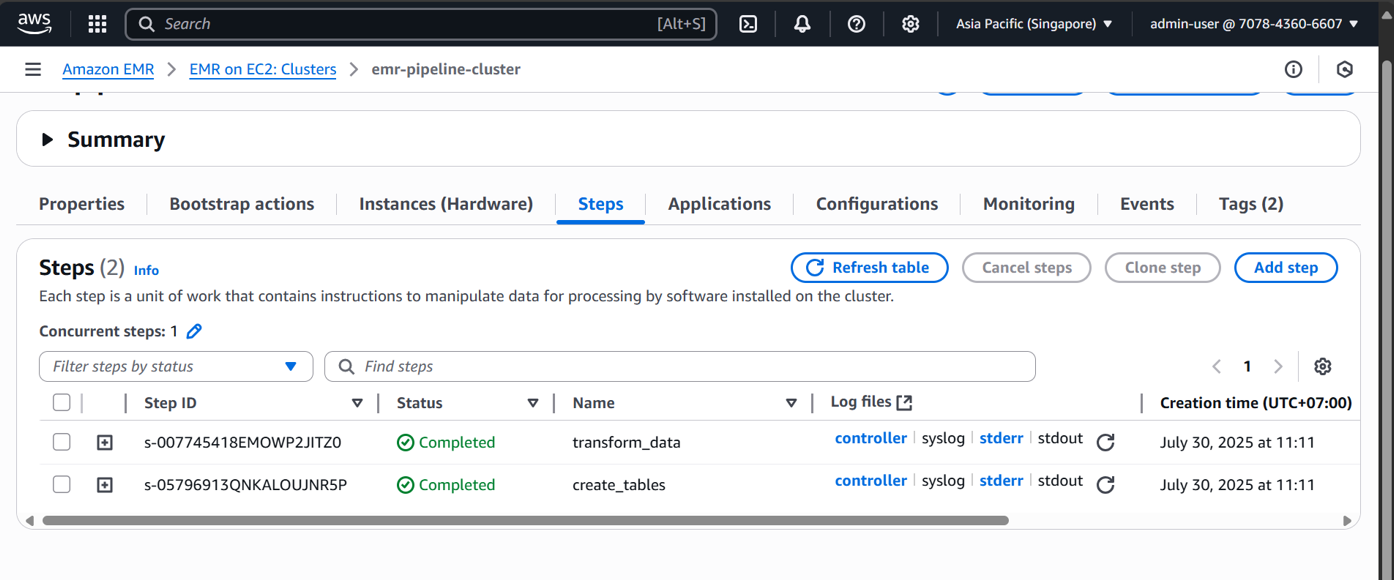The width and height of the screenshot is (1394, 580).
Task: Expand the create_tables step row details
Action: click(105, 484)
